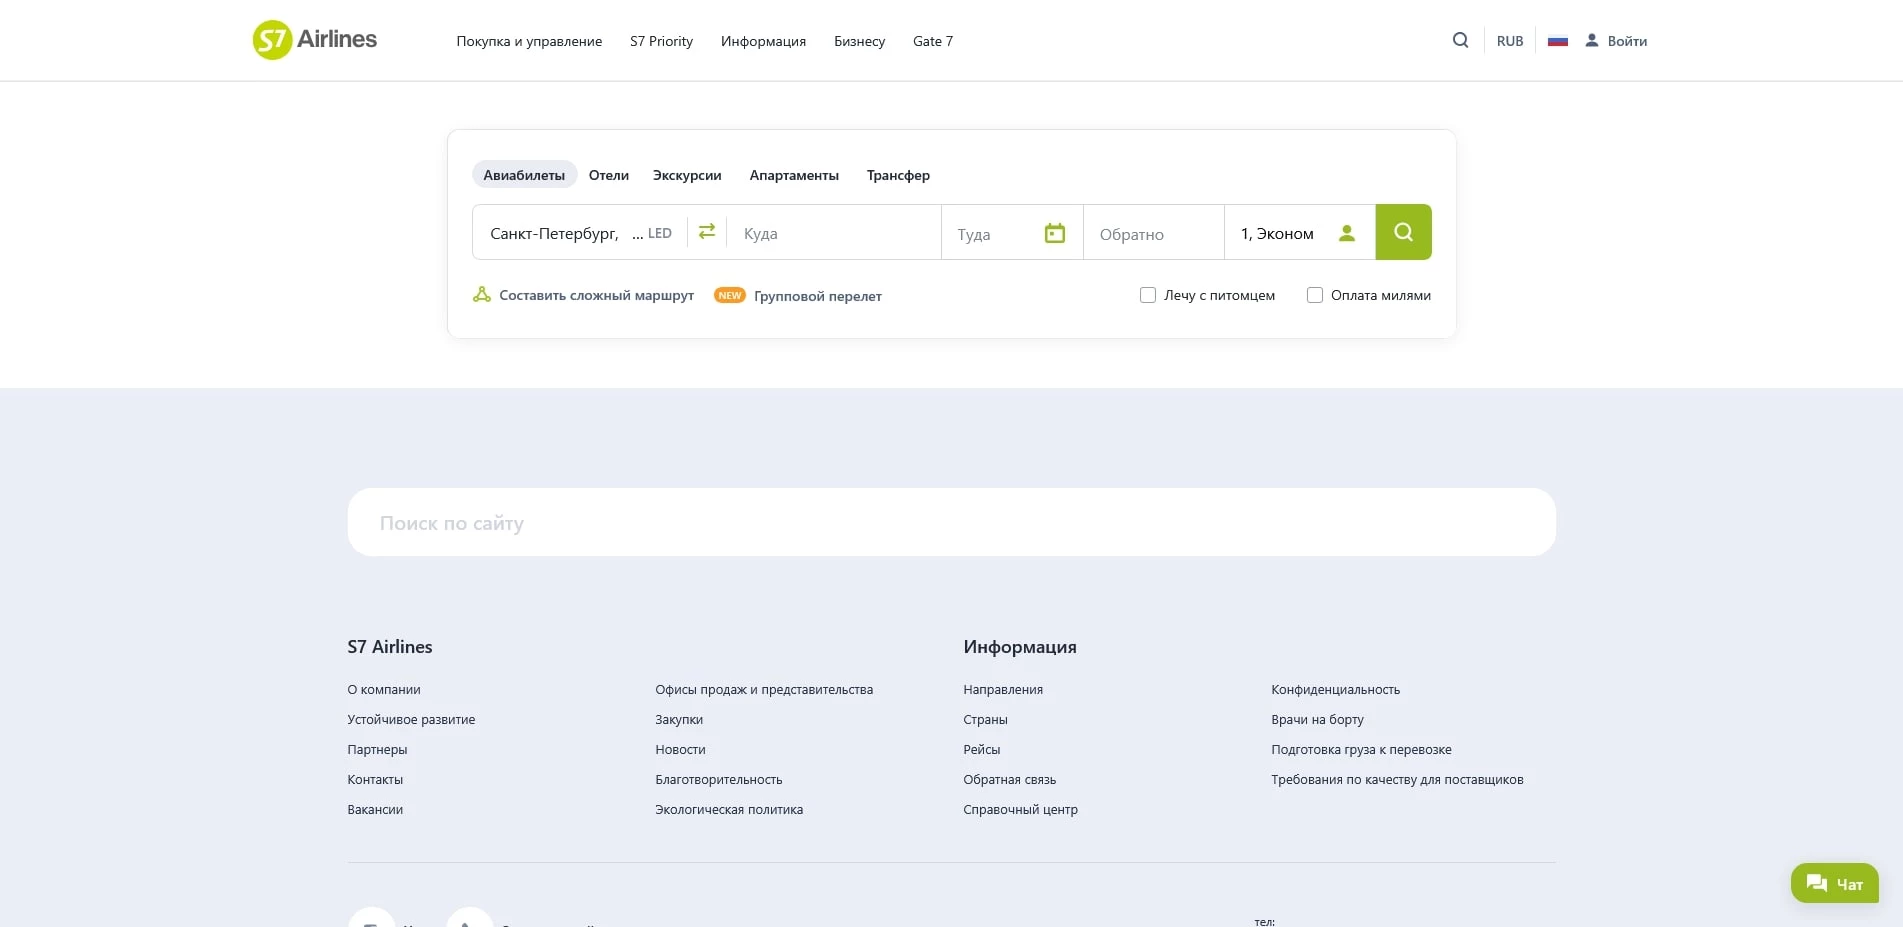Open the departure date calendar icon
Screen dimensions: 1903x927
click(1054, 233)
